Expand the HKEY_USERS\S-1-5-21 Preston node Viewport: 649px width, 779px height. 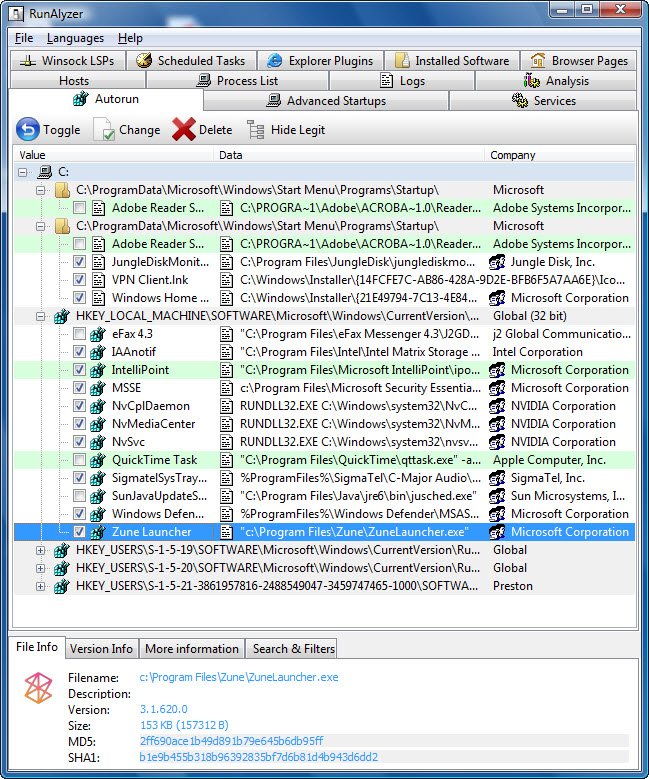click(41, 586)
